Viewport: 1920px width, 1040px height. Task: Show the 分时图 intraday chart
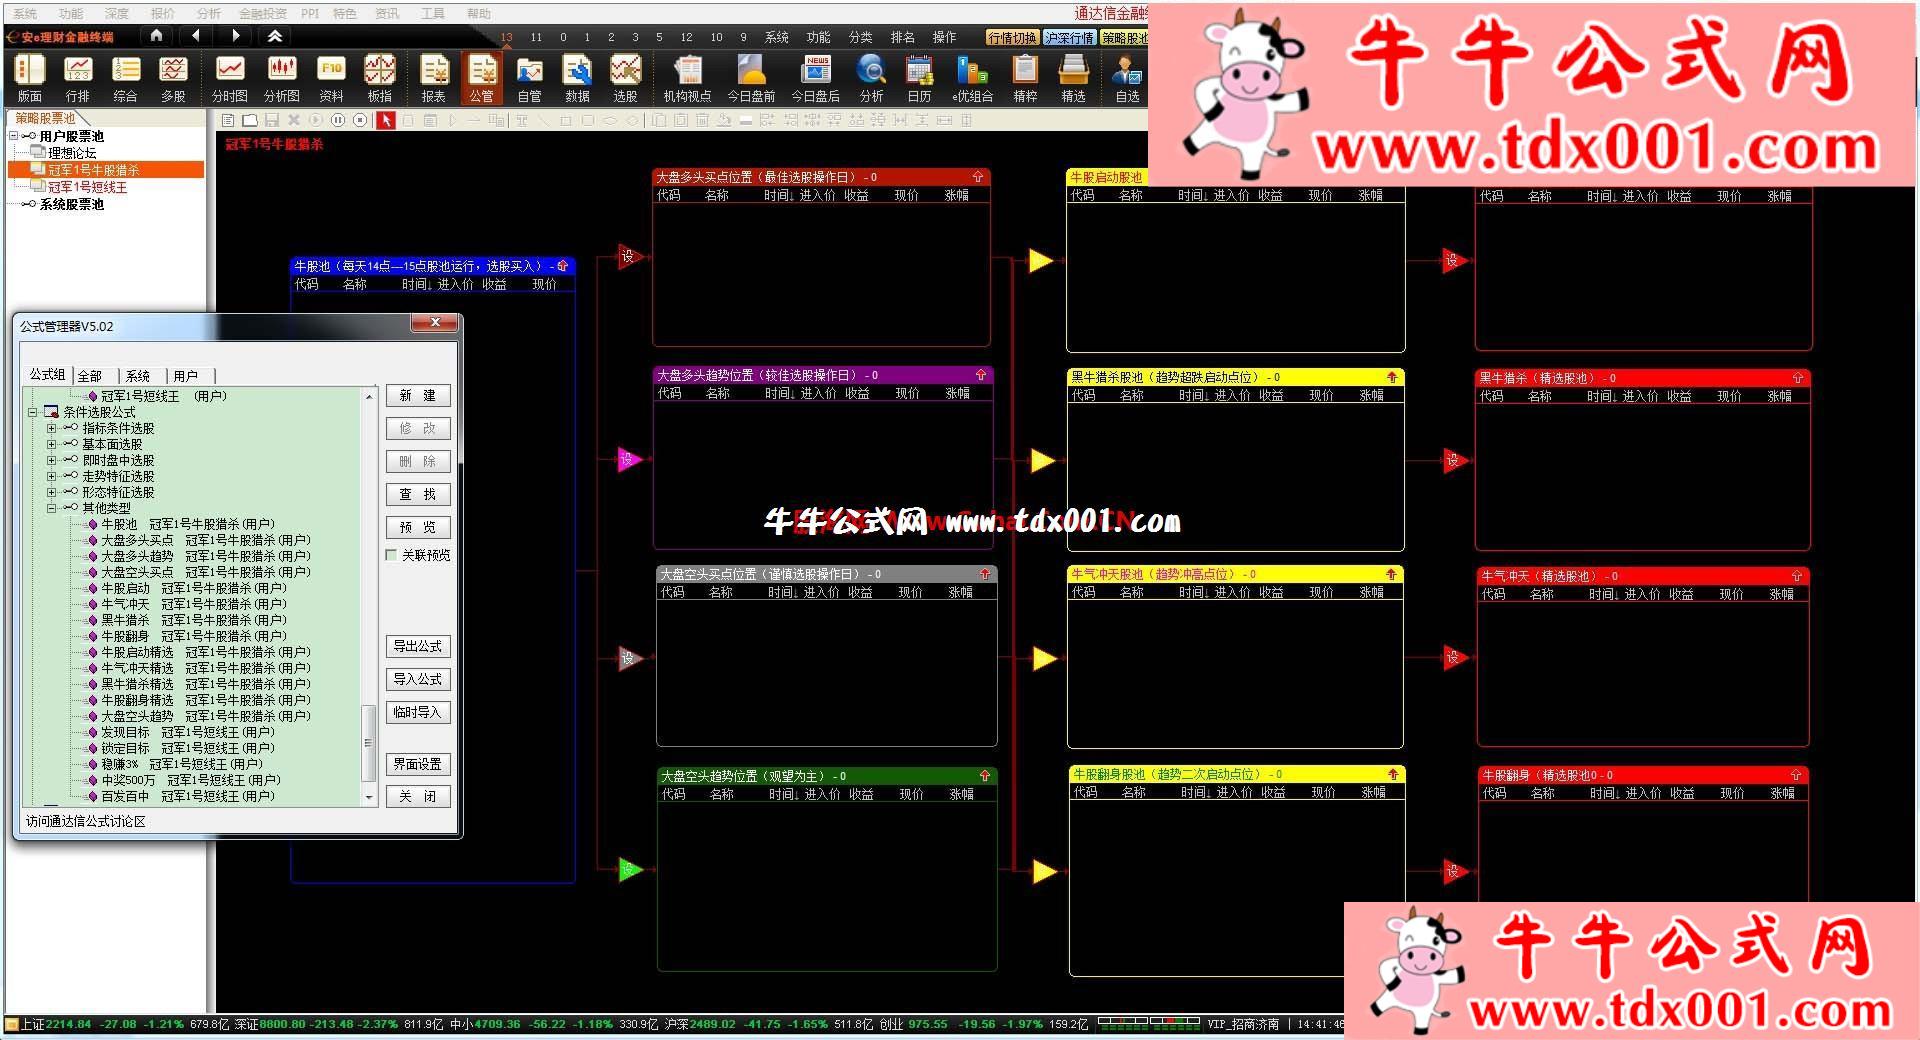[x=230, y=78]
